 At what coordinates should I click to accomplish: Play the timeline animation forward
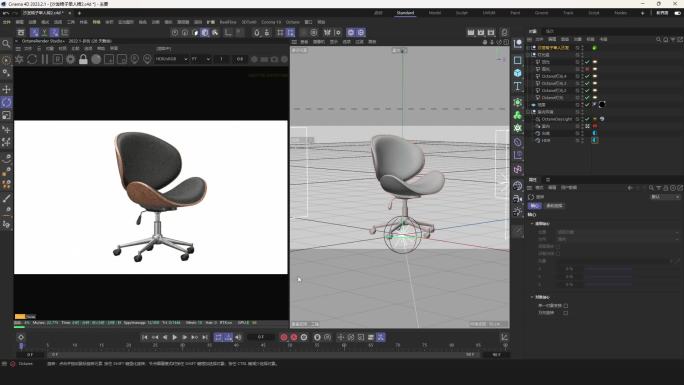coord(175,337)
